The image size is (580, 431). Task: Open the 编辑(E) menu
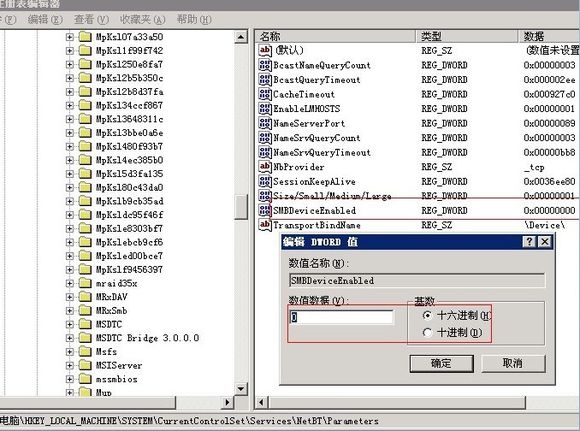click(x=45, y=19)
